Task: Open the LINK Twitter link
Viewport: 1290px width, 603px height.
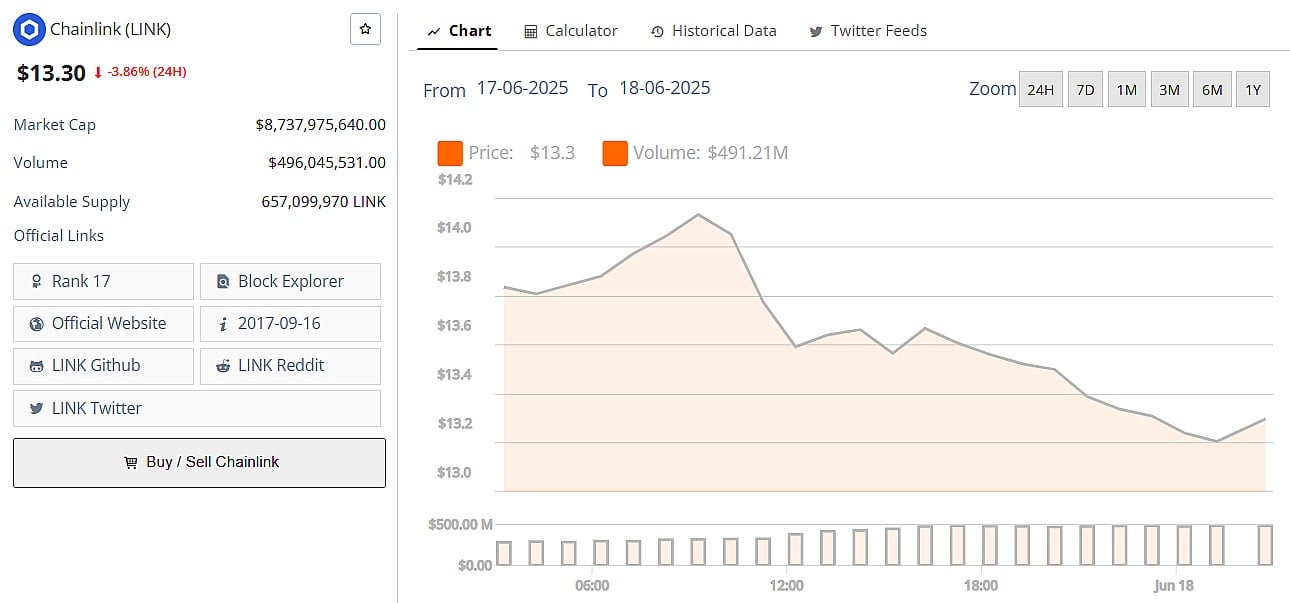Action: [x=197, y=408]
